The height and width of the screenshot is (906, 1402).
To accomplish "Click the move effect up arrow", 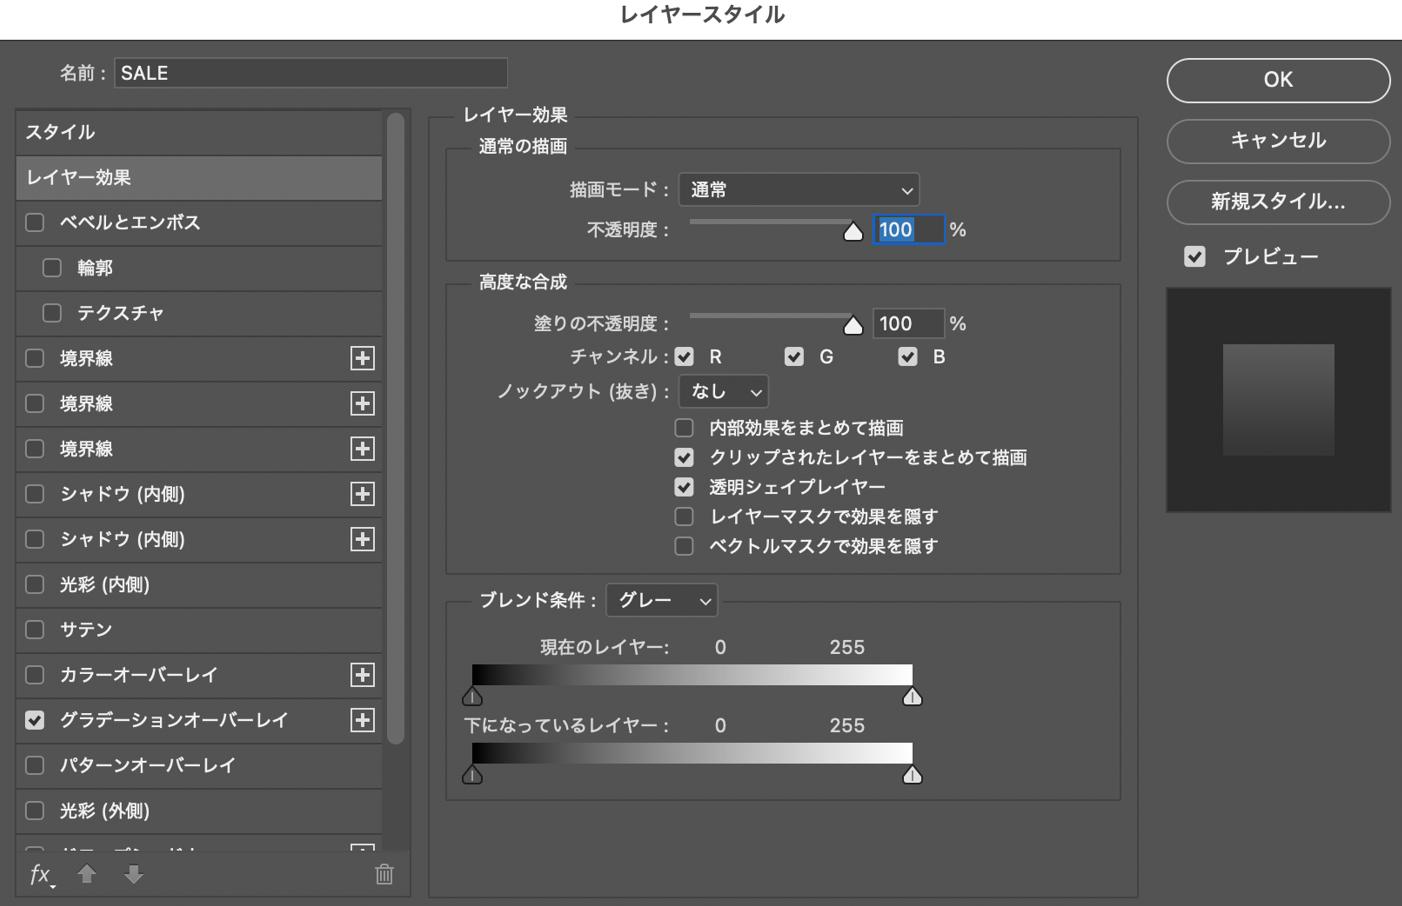I will (x=87, y=875).
